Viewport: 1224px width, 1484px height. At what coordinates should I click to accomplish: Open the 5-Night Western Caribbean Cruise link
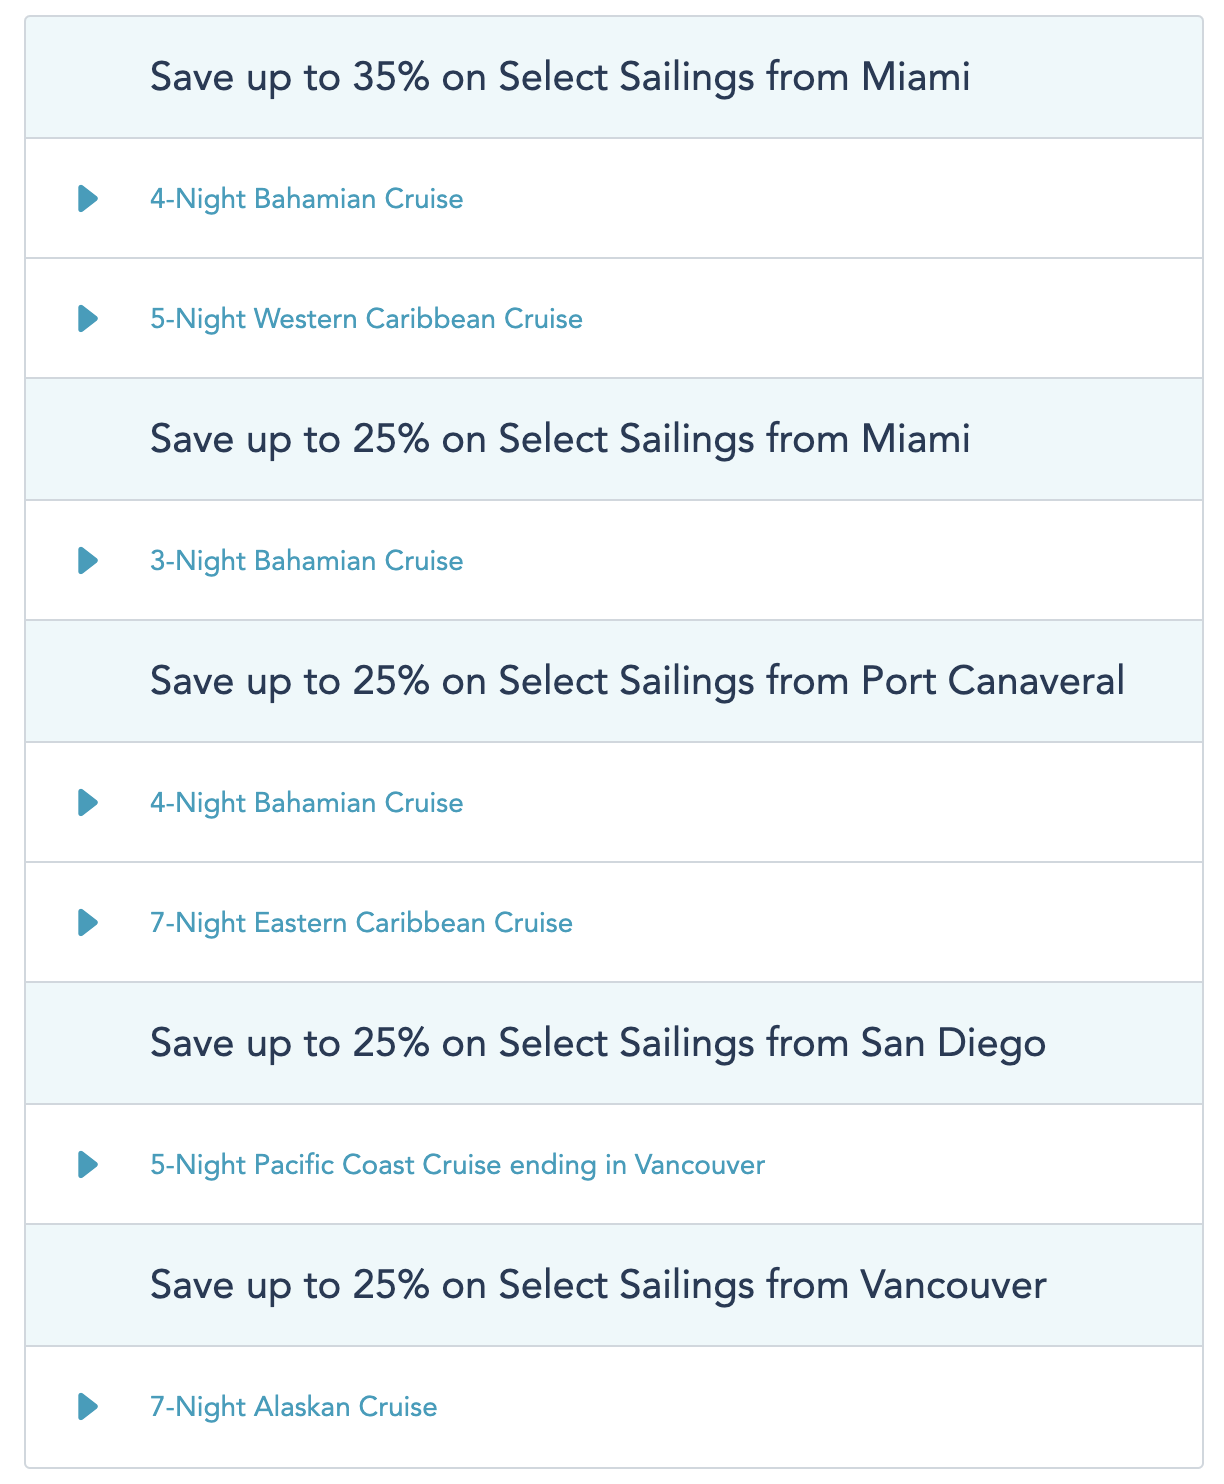(366, 319)
